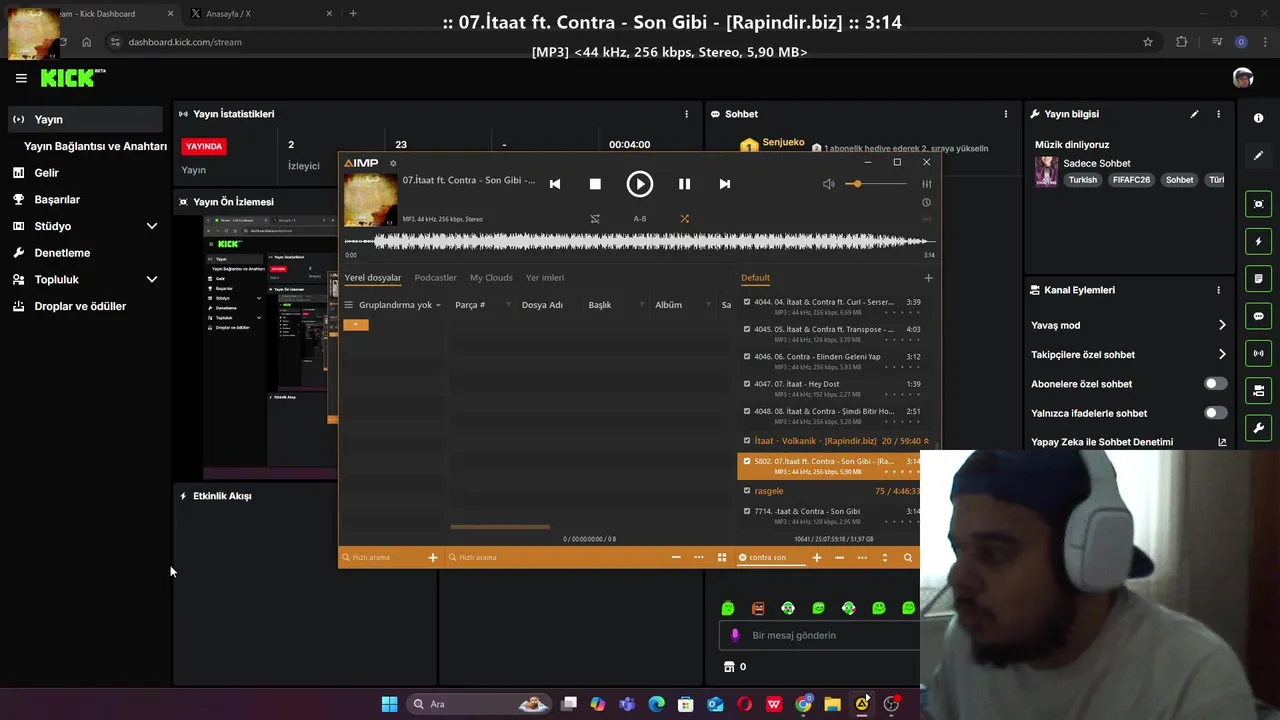Open AIMP settings gear icon
This screenshot has width=1280, height=720.
(x=393, y=163)
